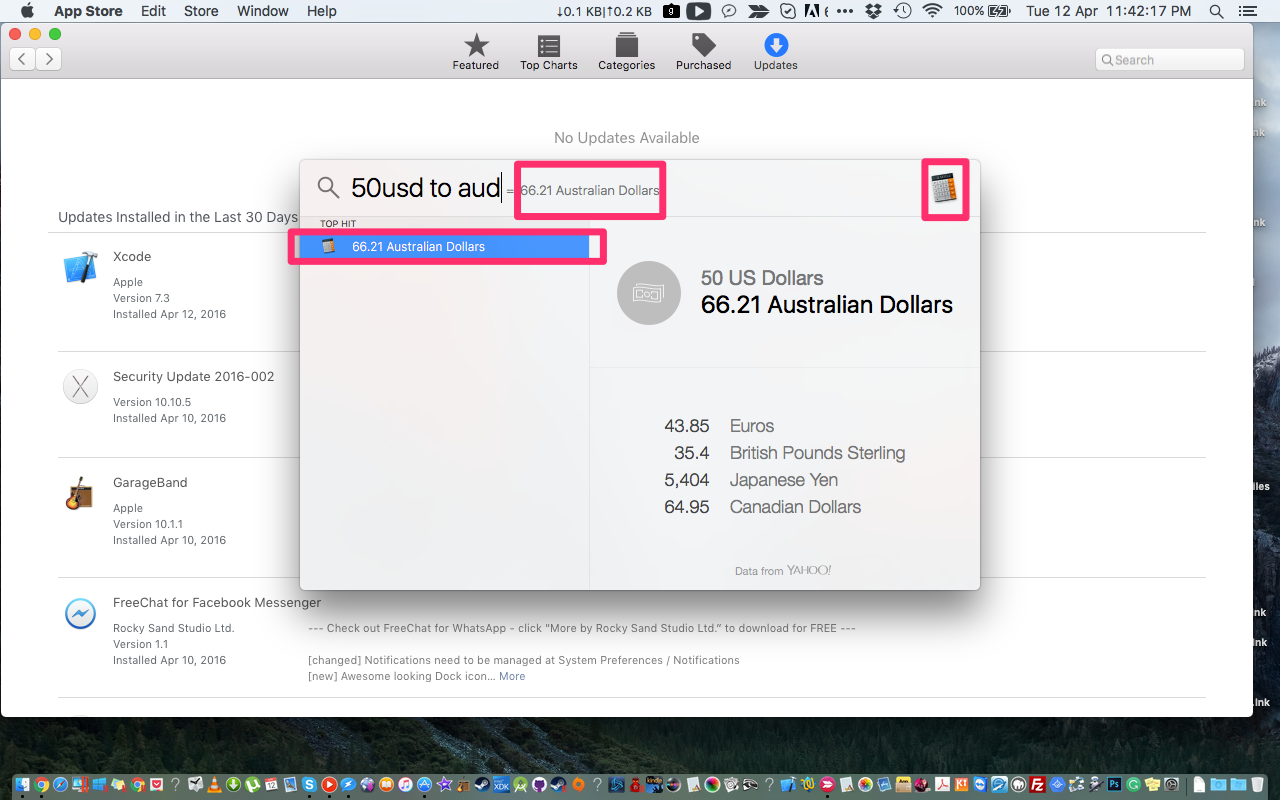Open Categories in App Store toolbar

627,52
